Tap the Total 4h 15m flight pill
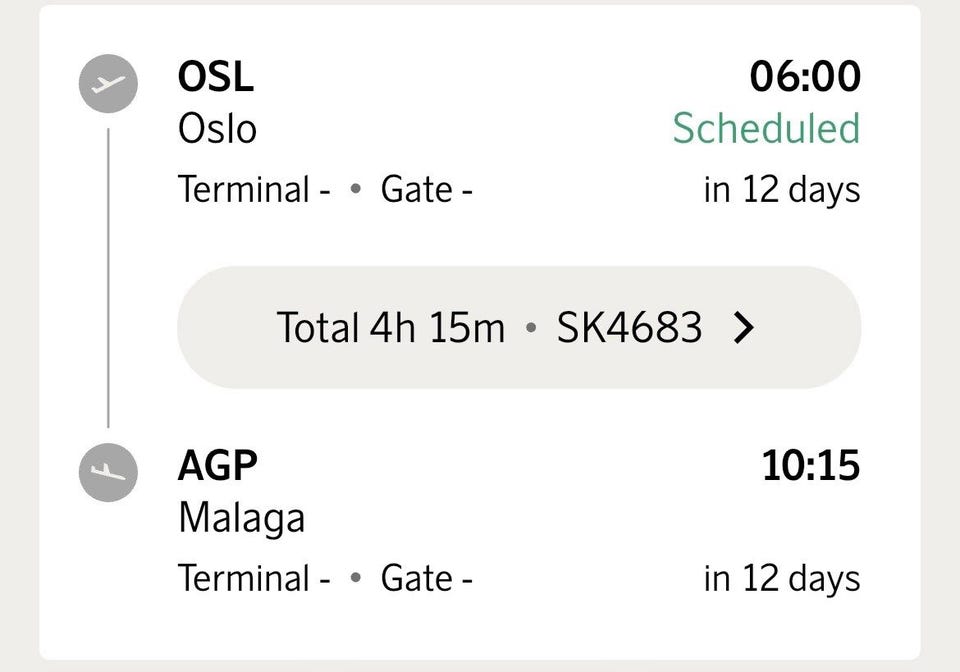This screenshot has width=960, height=672. [519, 327]
